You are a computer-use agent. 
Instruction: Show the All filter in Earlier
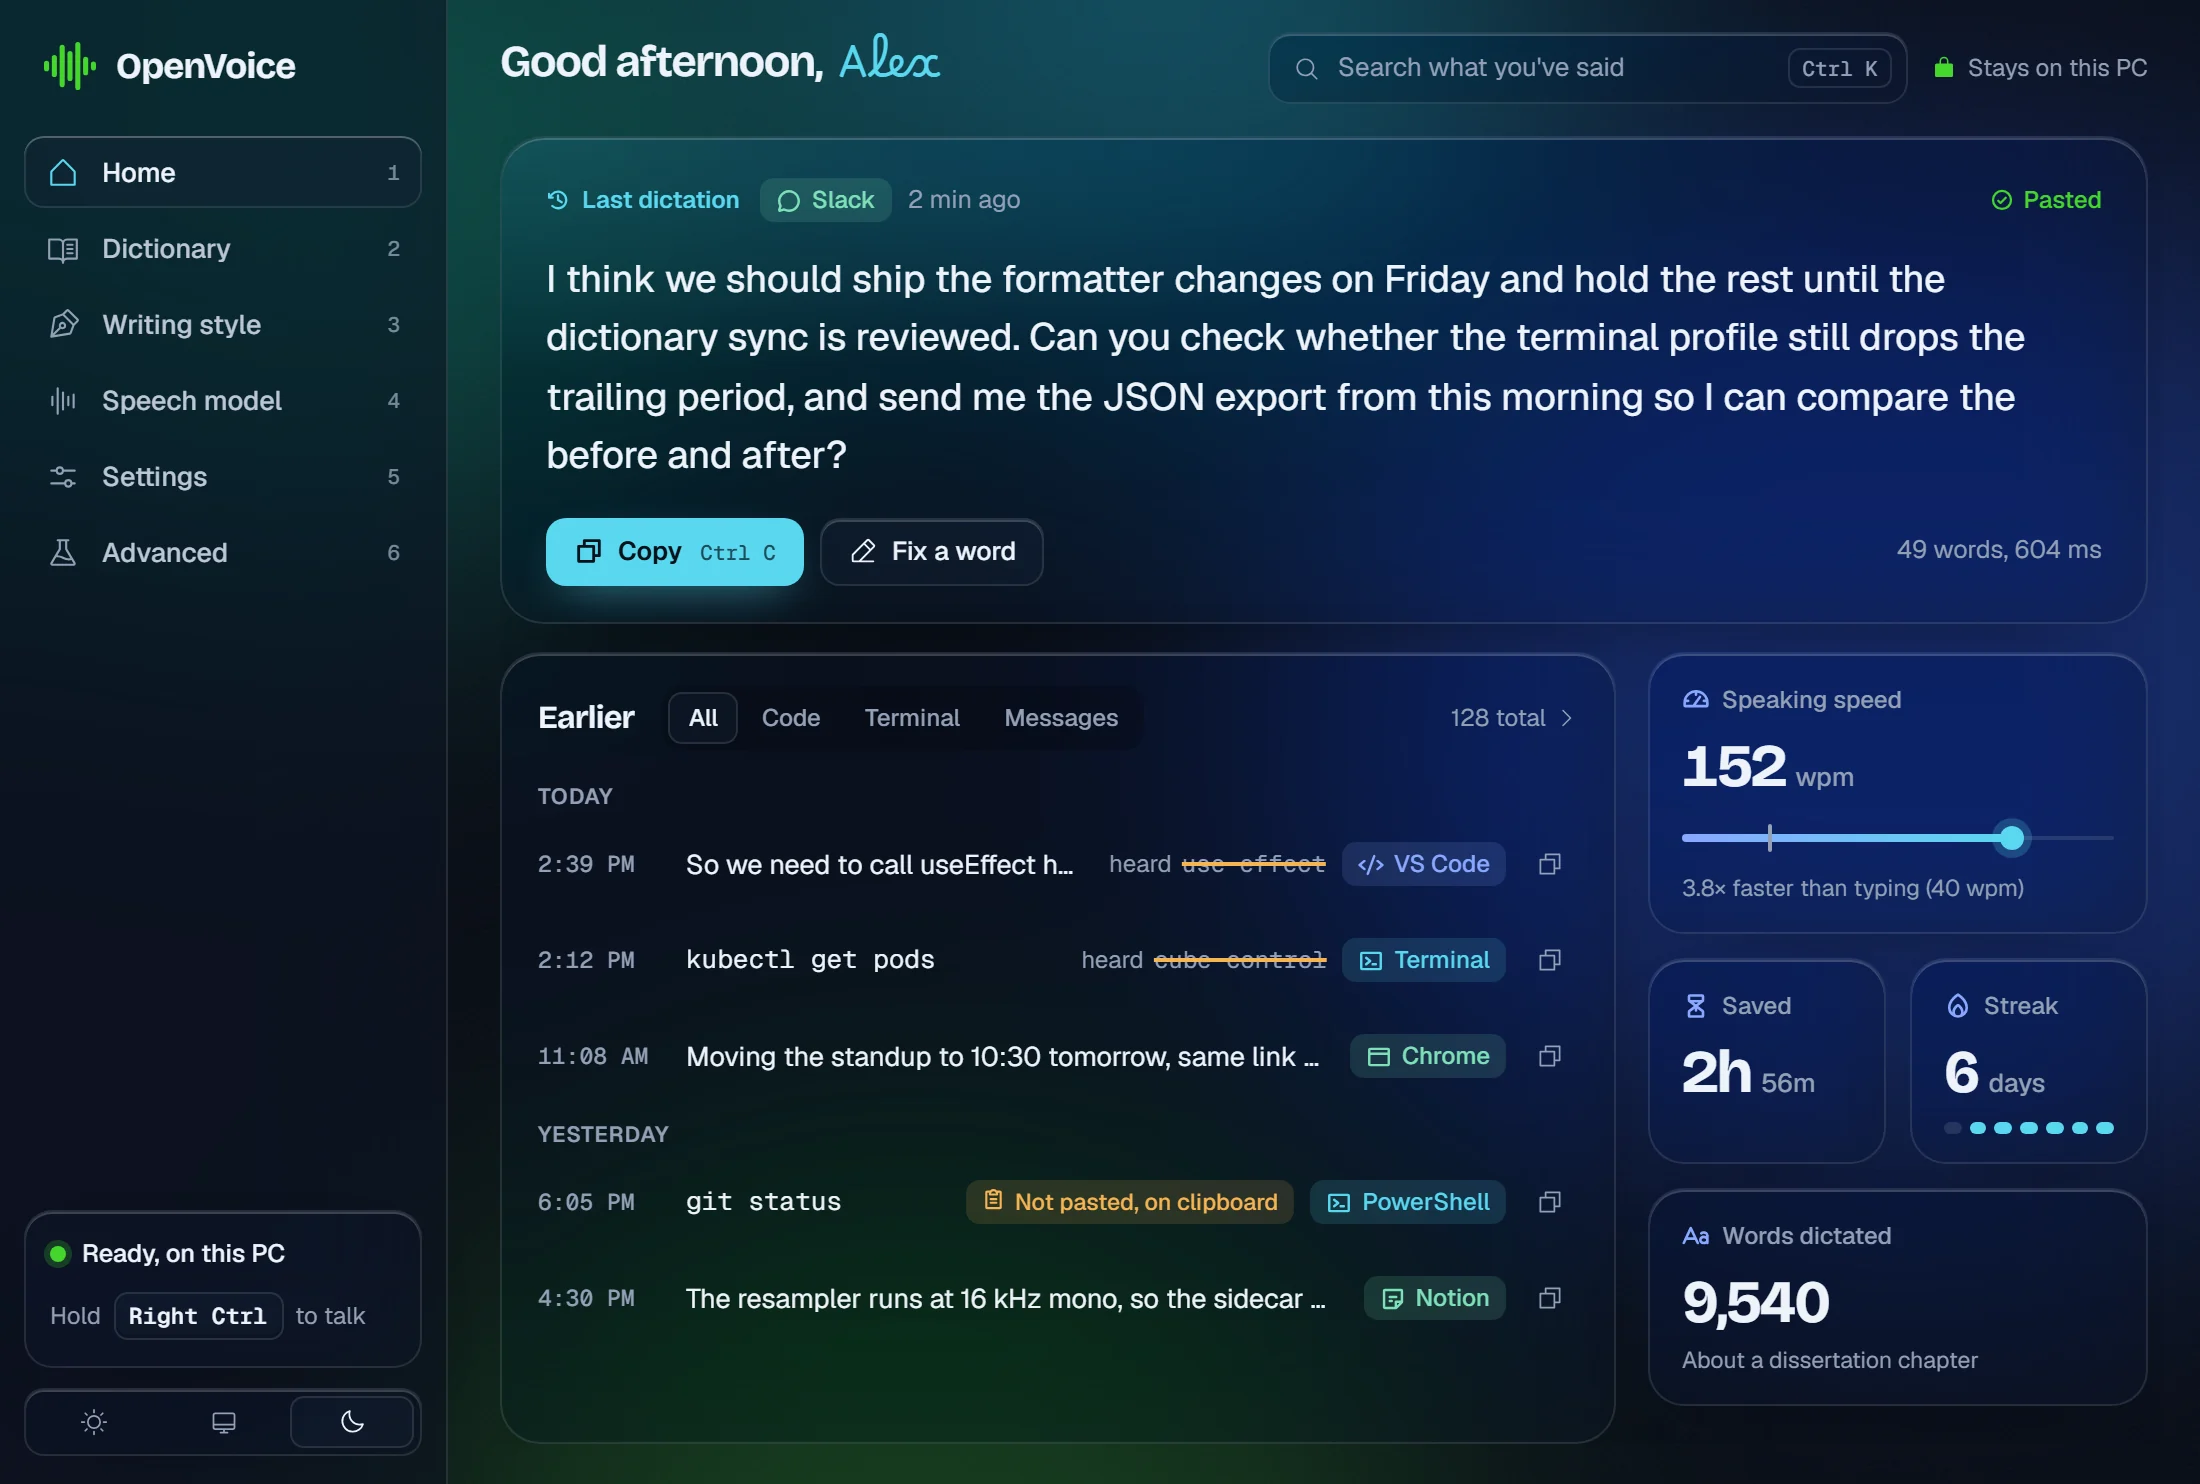[703, 718]
